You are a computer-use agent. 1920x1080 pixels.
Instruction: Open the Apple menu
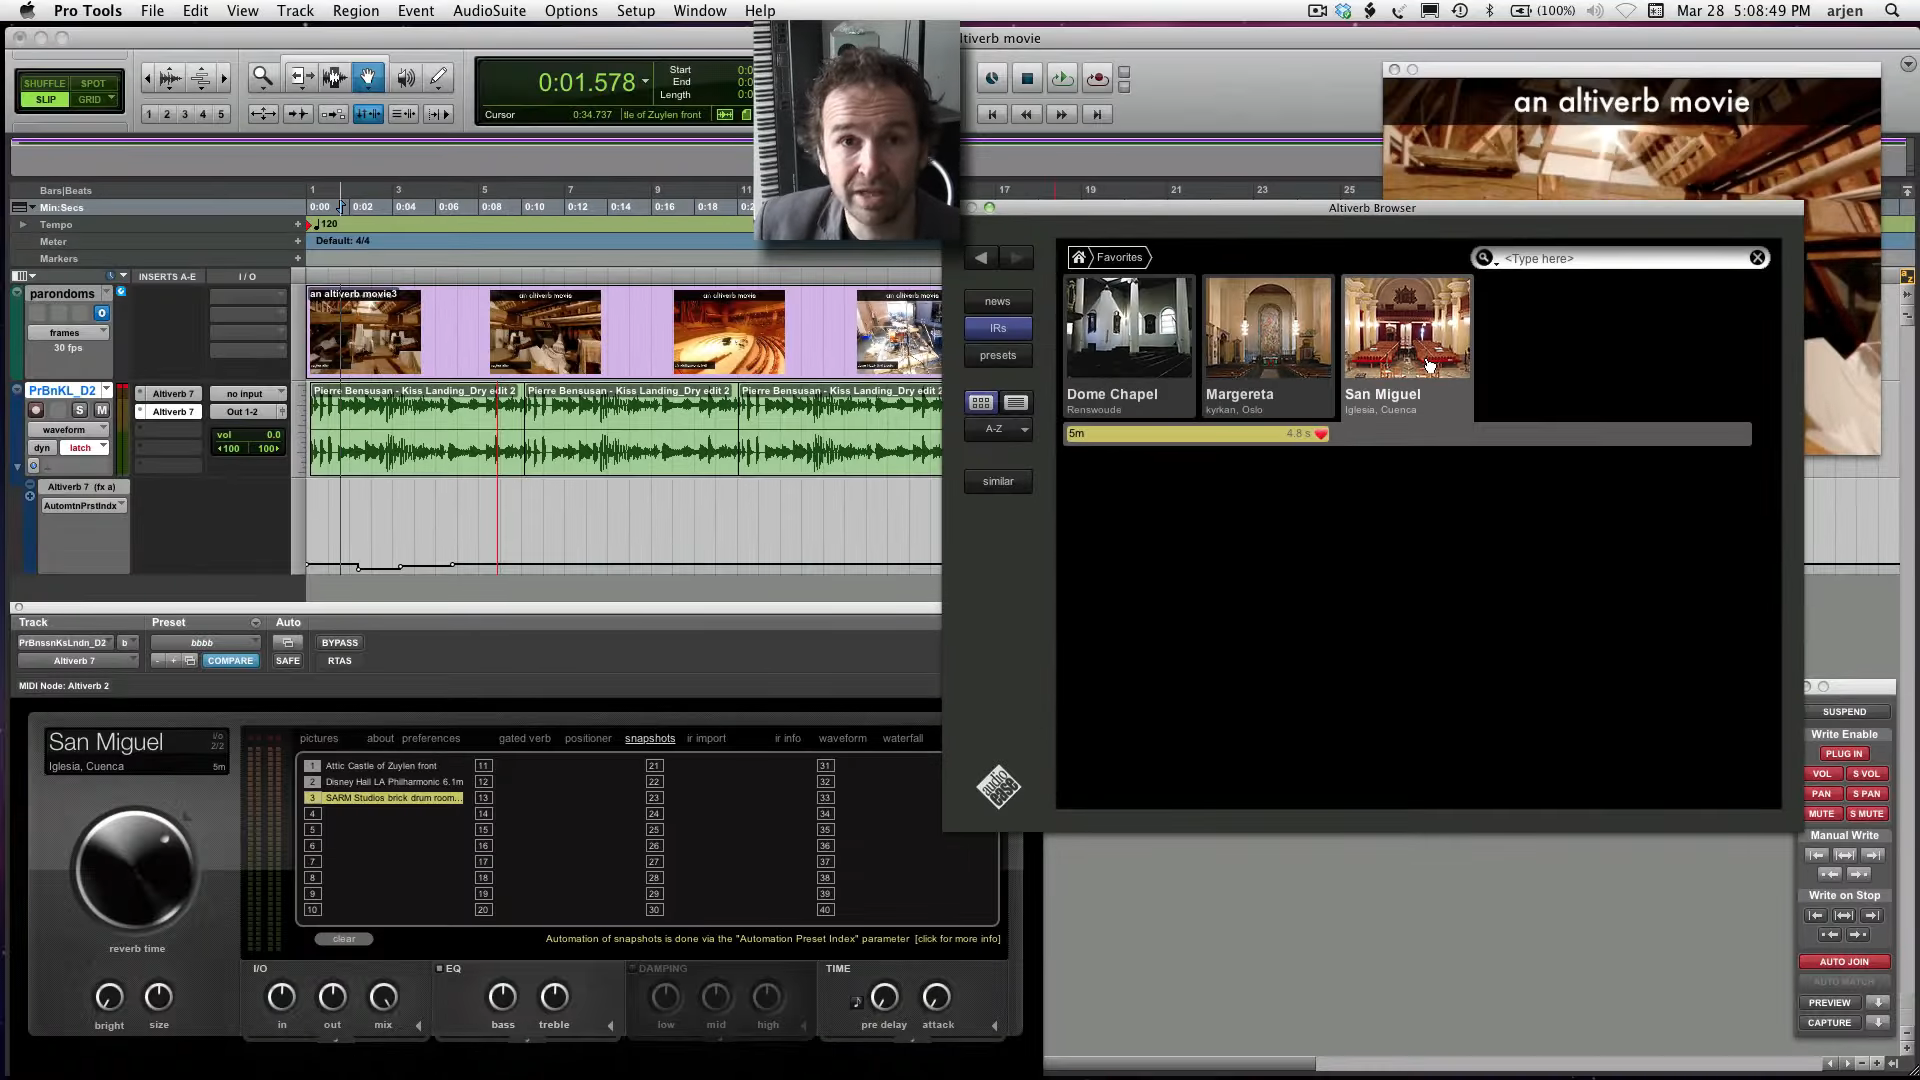pos(27,11)
